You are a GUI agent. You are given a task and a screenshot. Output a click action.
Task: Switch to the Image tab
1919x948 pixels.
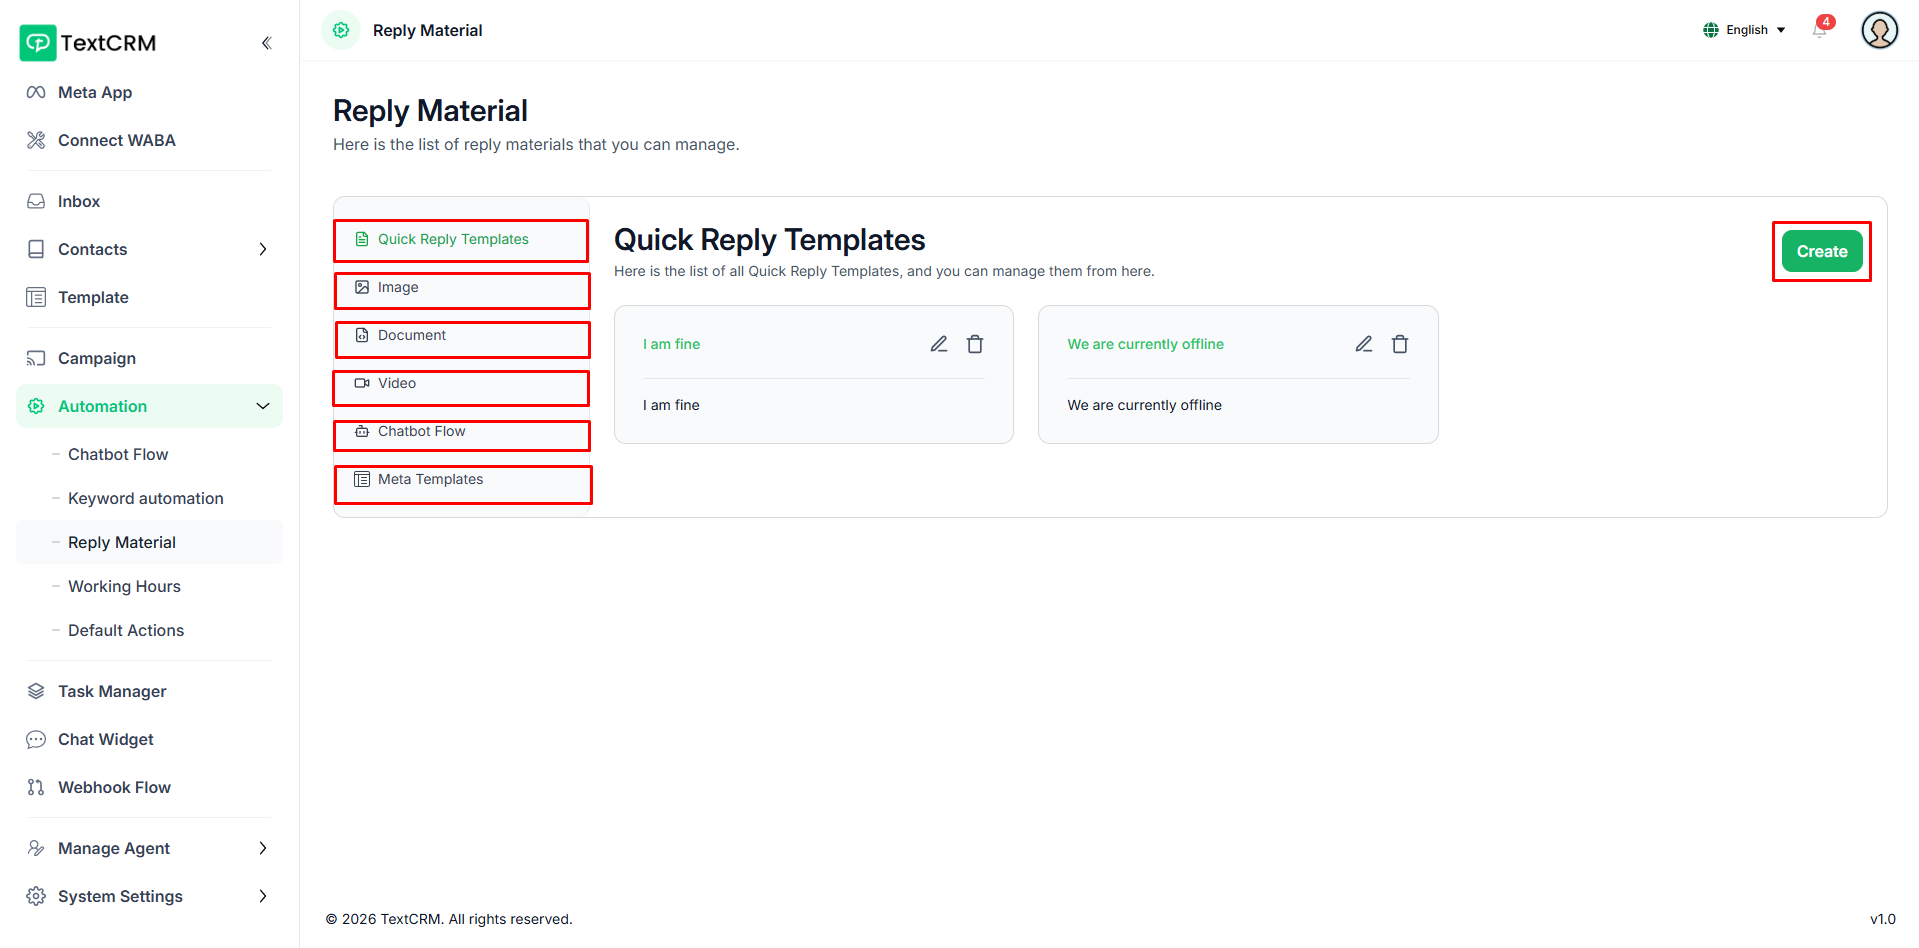coord(461,288)
